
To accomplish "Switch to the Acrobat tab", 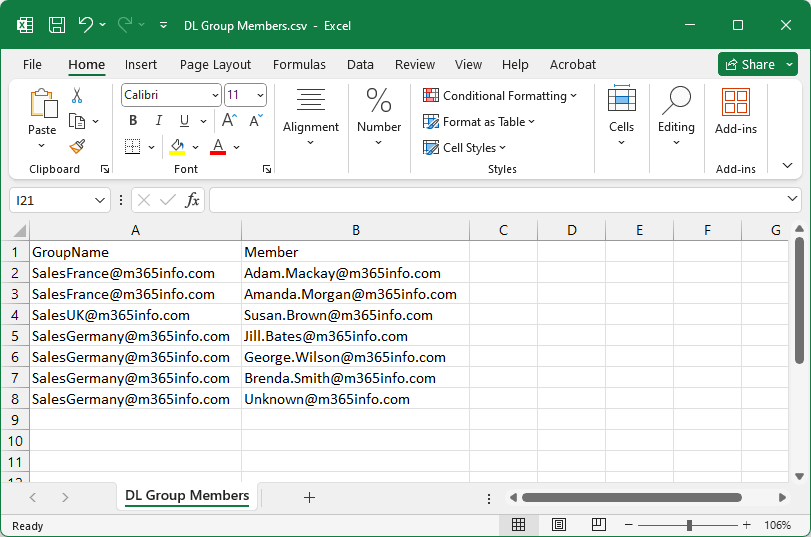I will (x=573, y=65).
